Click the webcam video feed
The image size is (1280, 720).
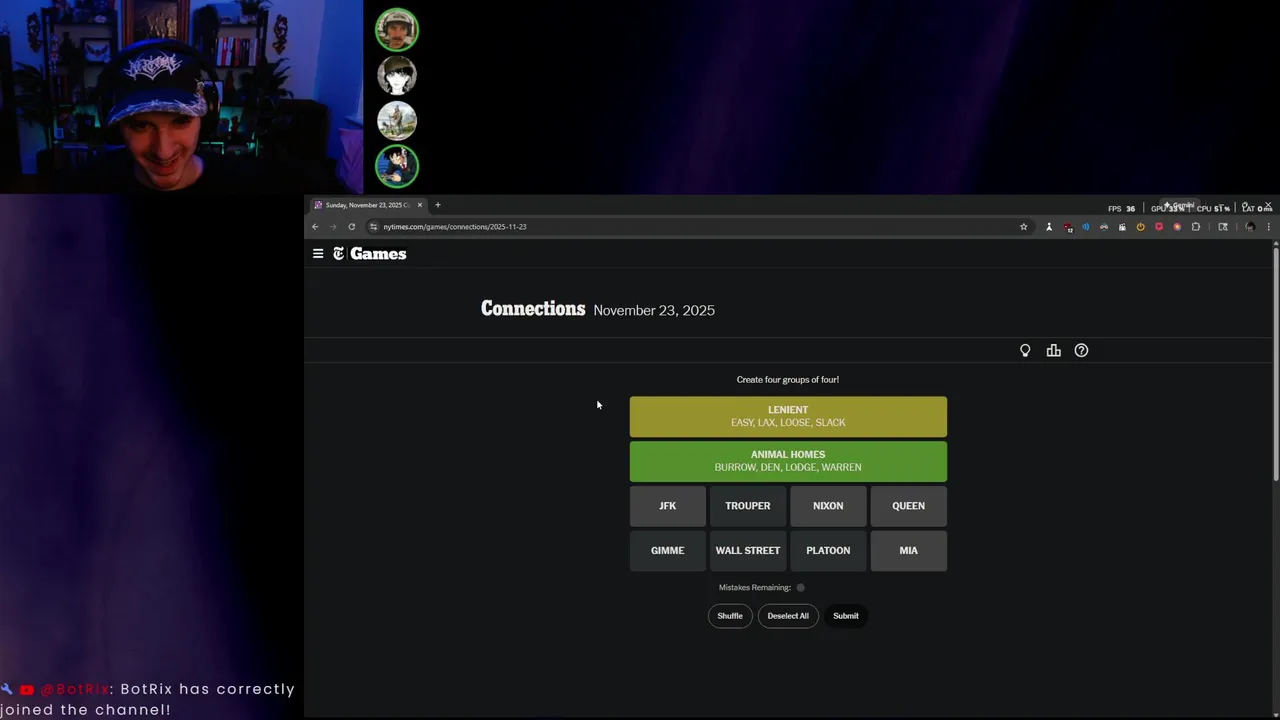coord(181,97)
